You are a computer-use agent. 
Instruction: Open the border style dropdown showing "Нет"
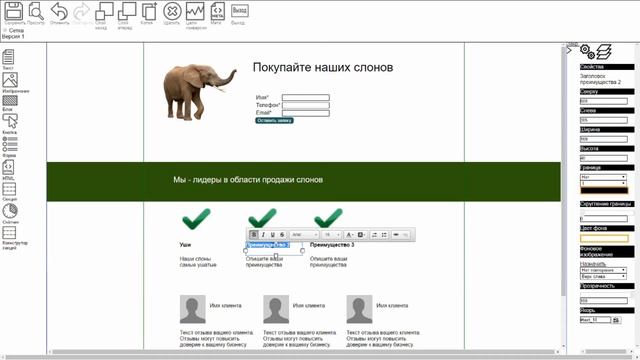(x=603, y=177)
